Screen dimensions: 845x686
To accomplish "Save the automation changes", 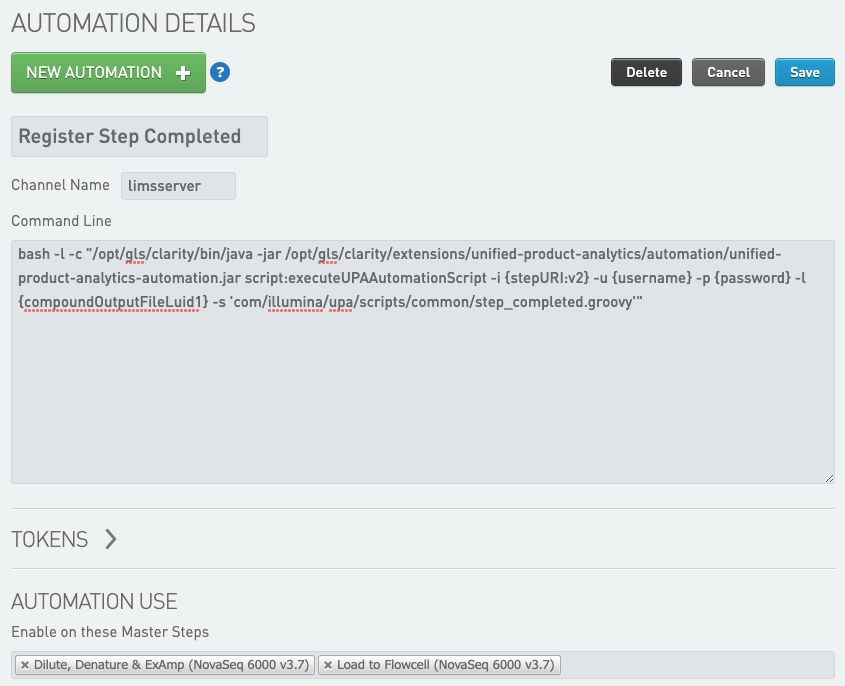I will (x=804, y=72).
